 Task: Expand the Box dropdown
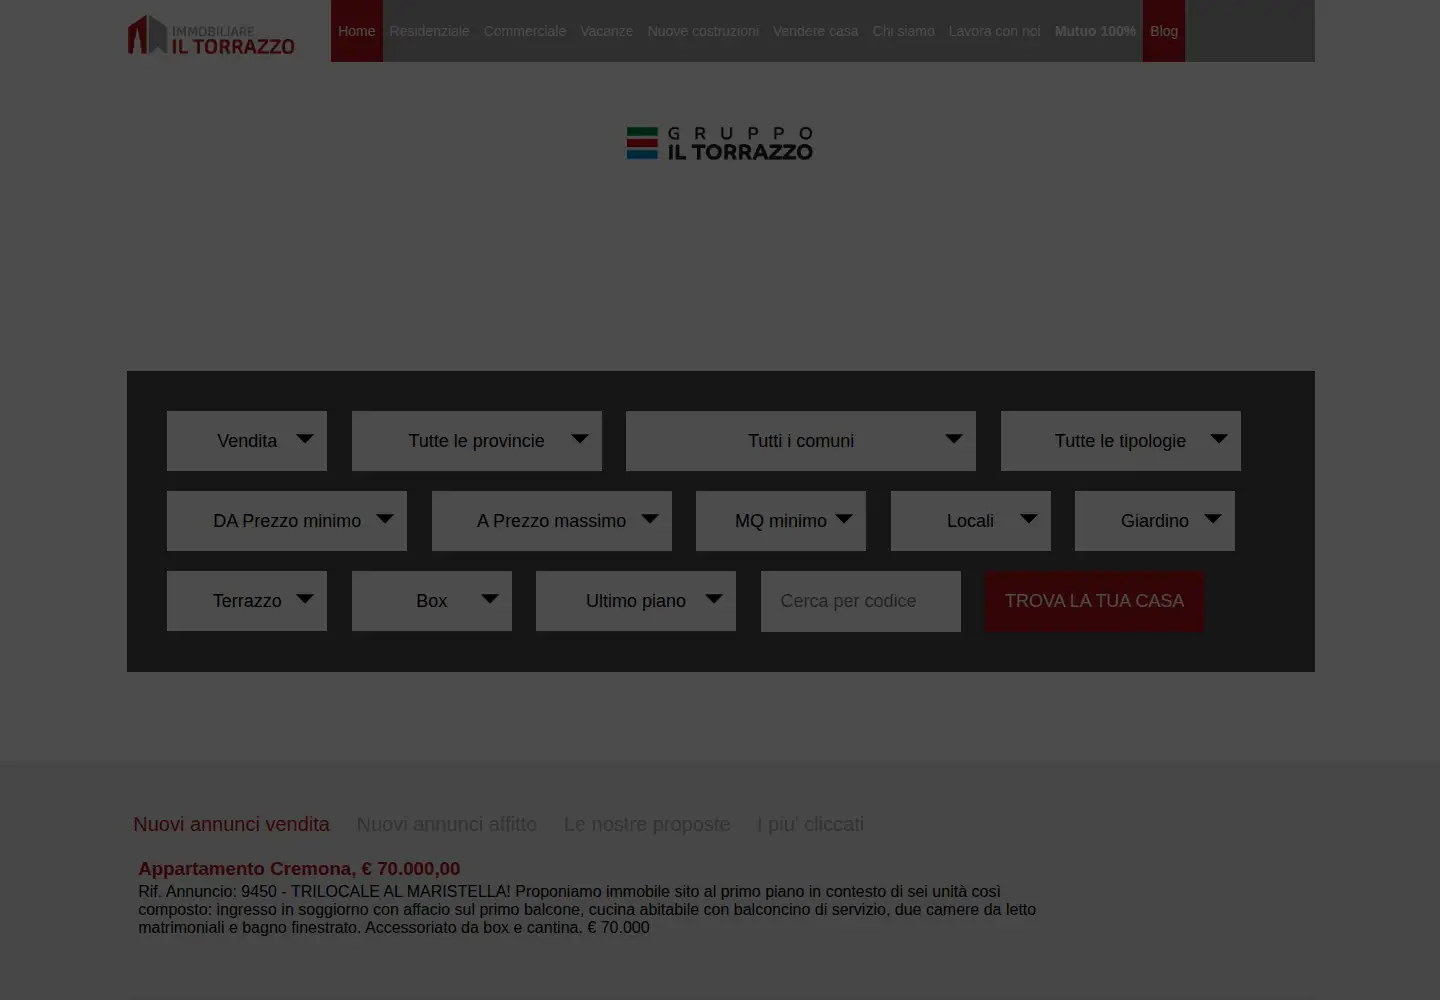click(x=432, y=601)
